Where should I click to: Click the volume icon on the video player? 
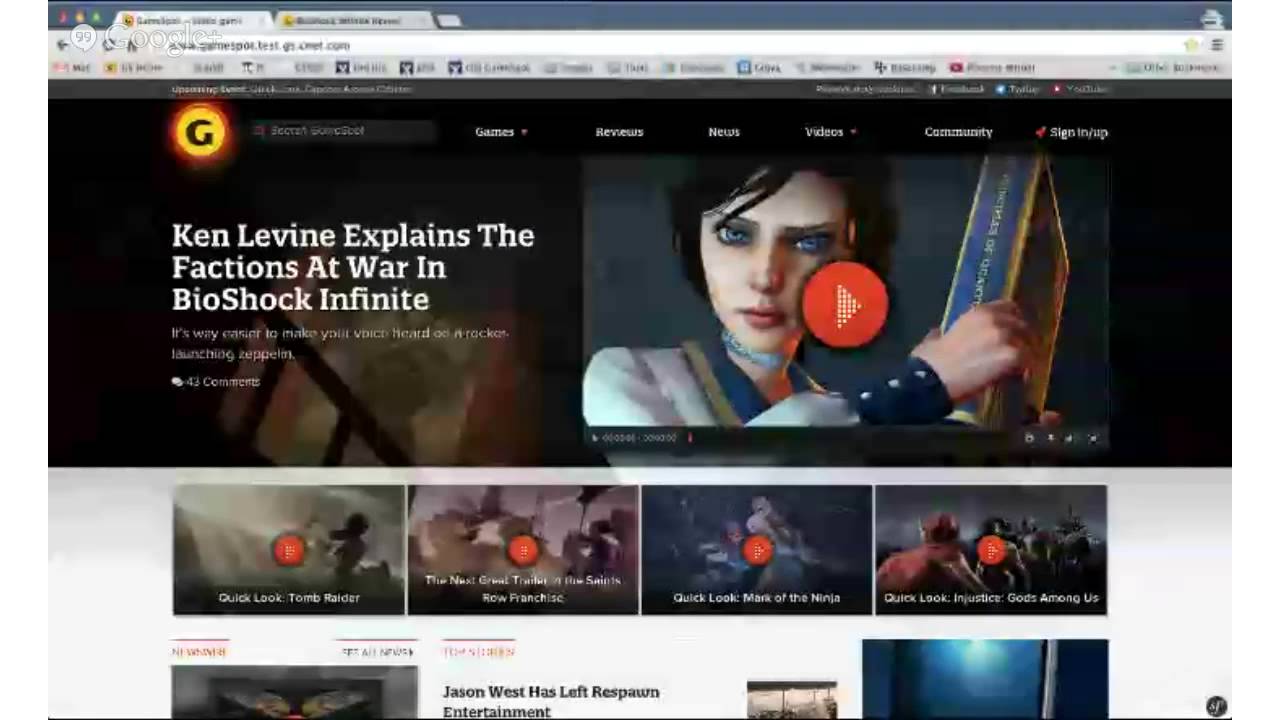[1069, 438]
